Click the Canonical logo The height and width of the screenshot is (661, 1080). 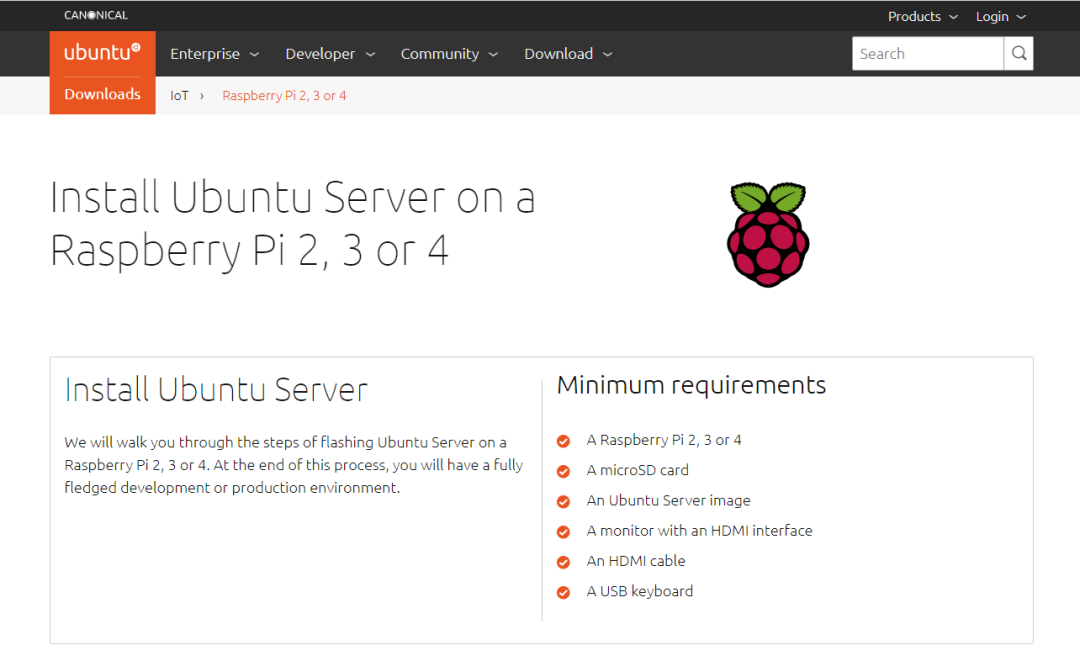tap(96, 15)
